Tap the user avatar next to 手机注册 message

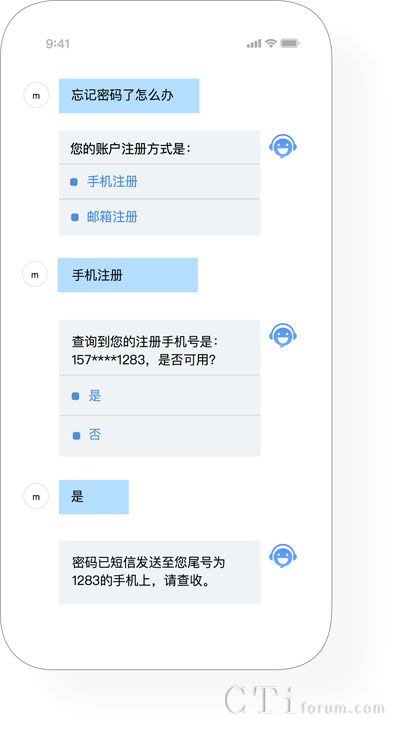pyautogui.click(x=35, y=275)
